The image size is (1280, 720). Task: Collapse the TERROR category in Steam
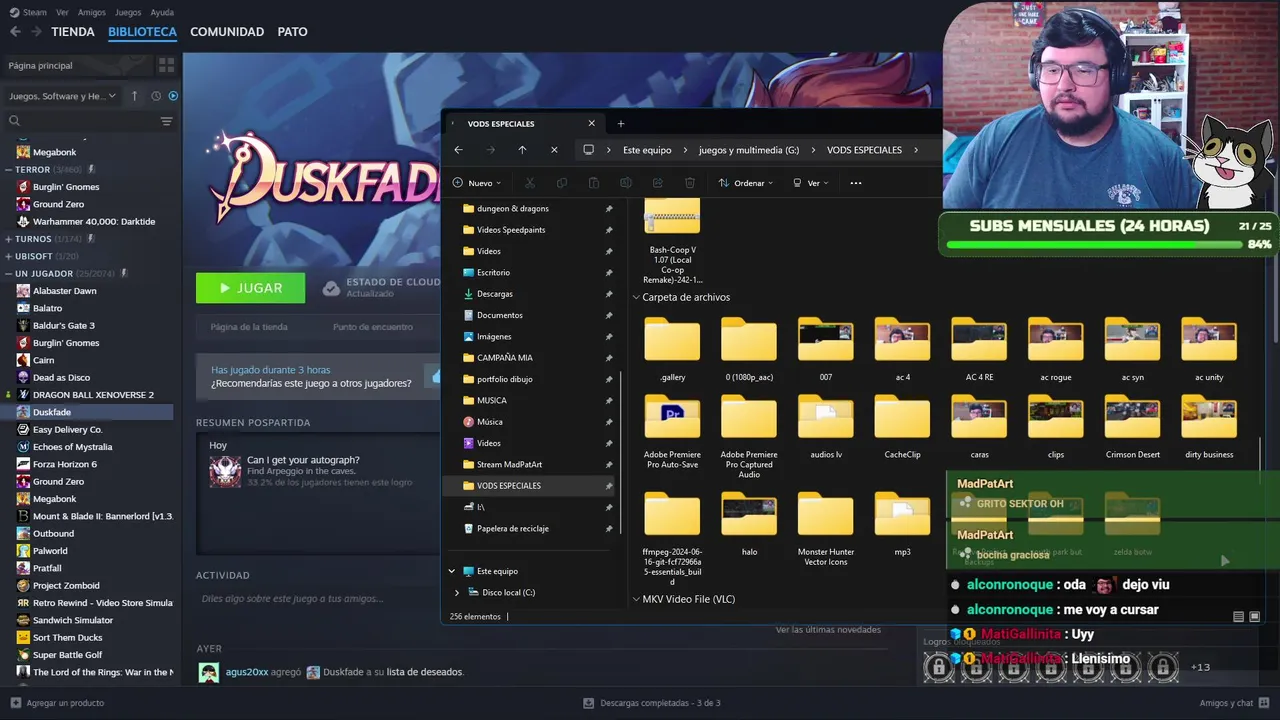point(8,170)
